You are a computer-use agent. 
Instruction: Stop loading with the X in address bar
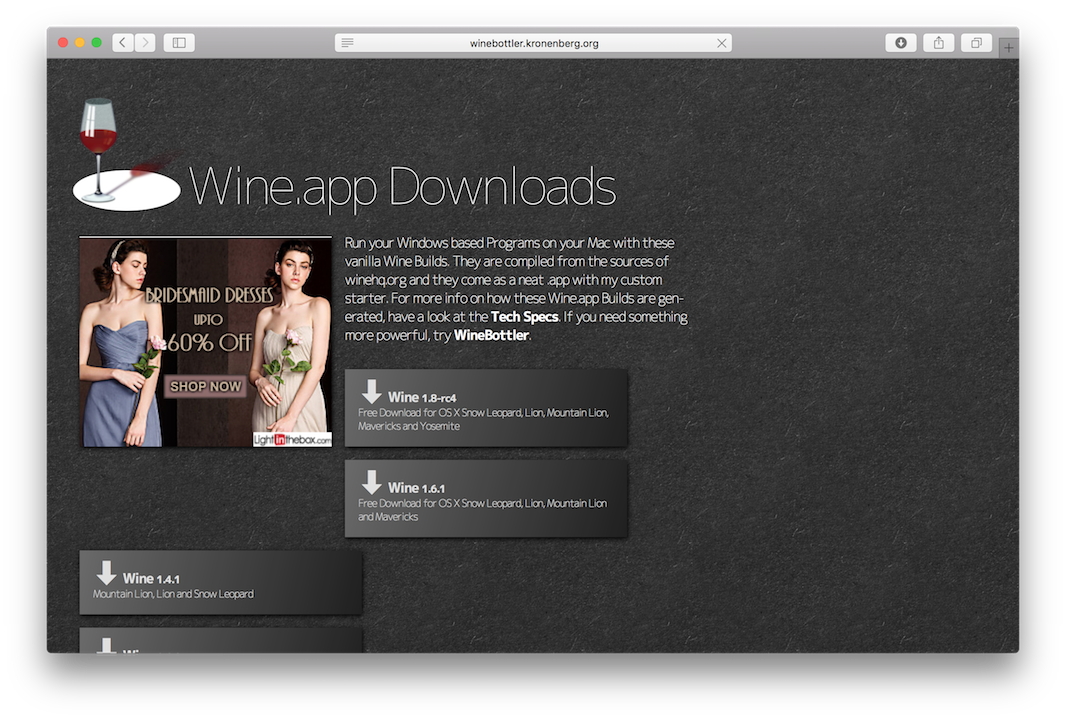(x=721, y=43)
